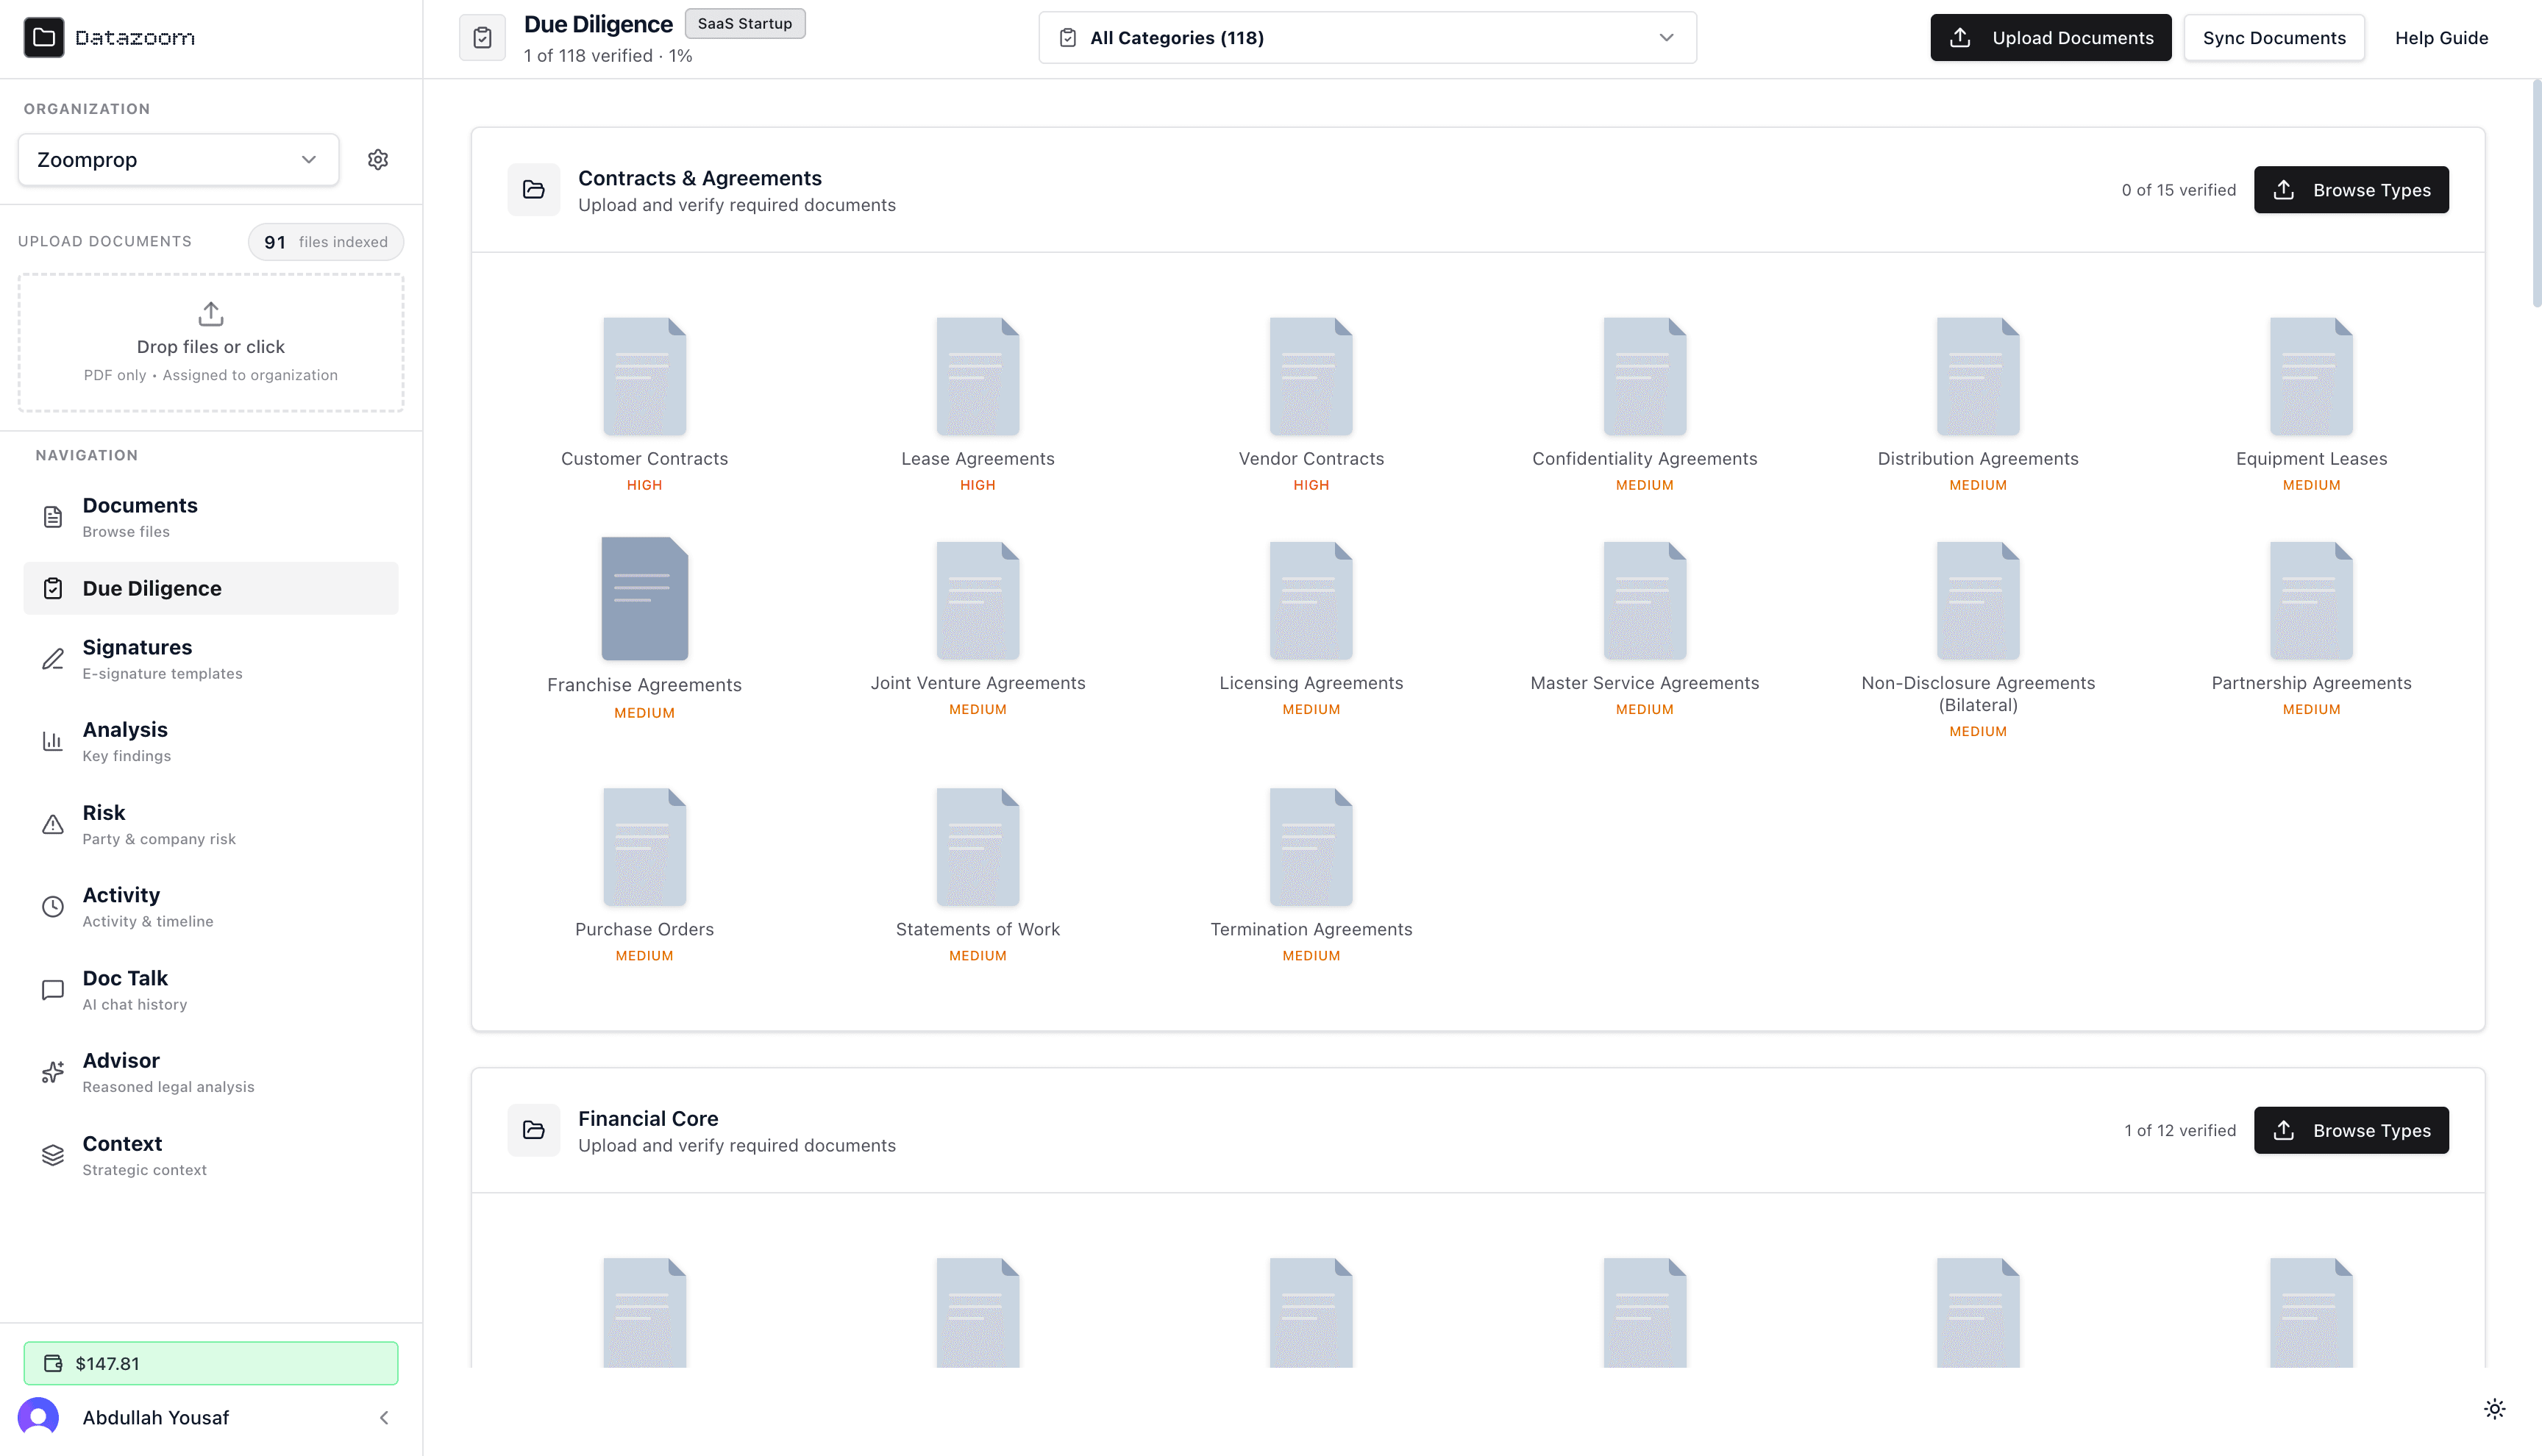The width and height of the screenshot is (2542, 1456).
Task: Expand the Zoomprop organization dropdown
Action: coord(178,160)
